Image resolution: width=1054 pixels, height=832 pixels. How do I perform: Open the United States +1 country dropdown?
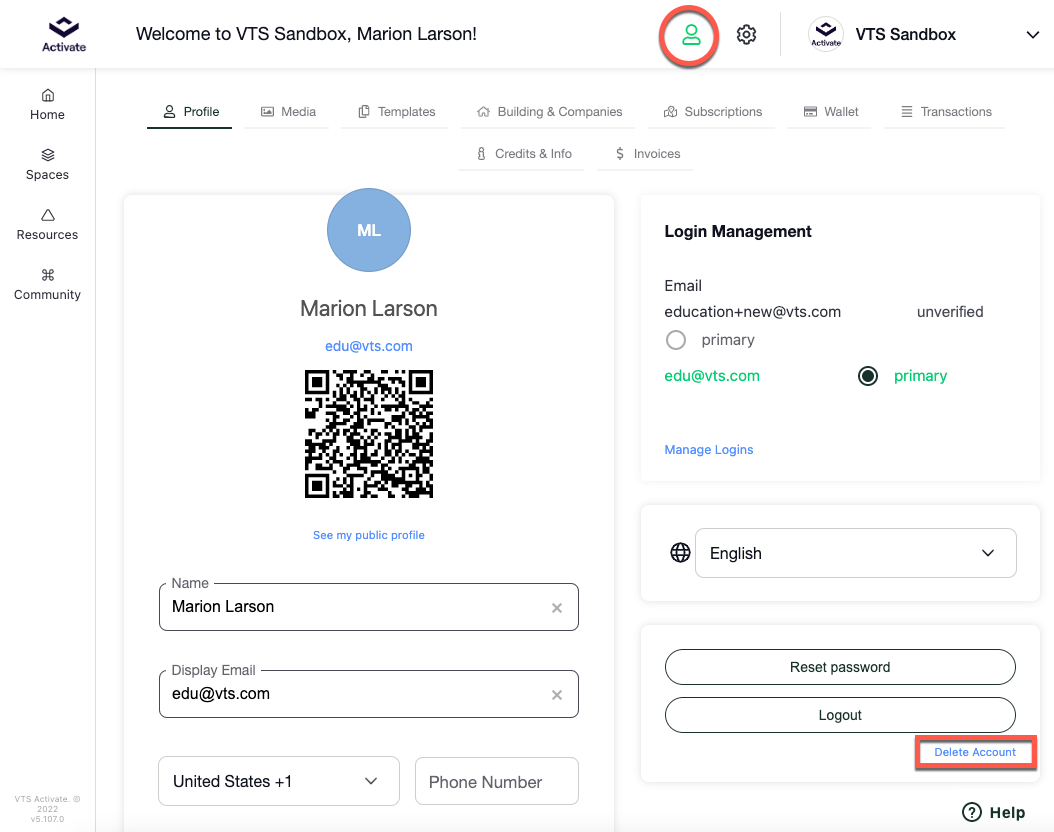click(x=279, y=781)
